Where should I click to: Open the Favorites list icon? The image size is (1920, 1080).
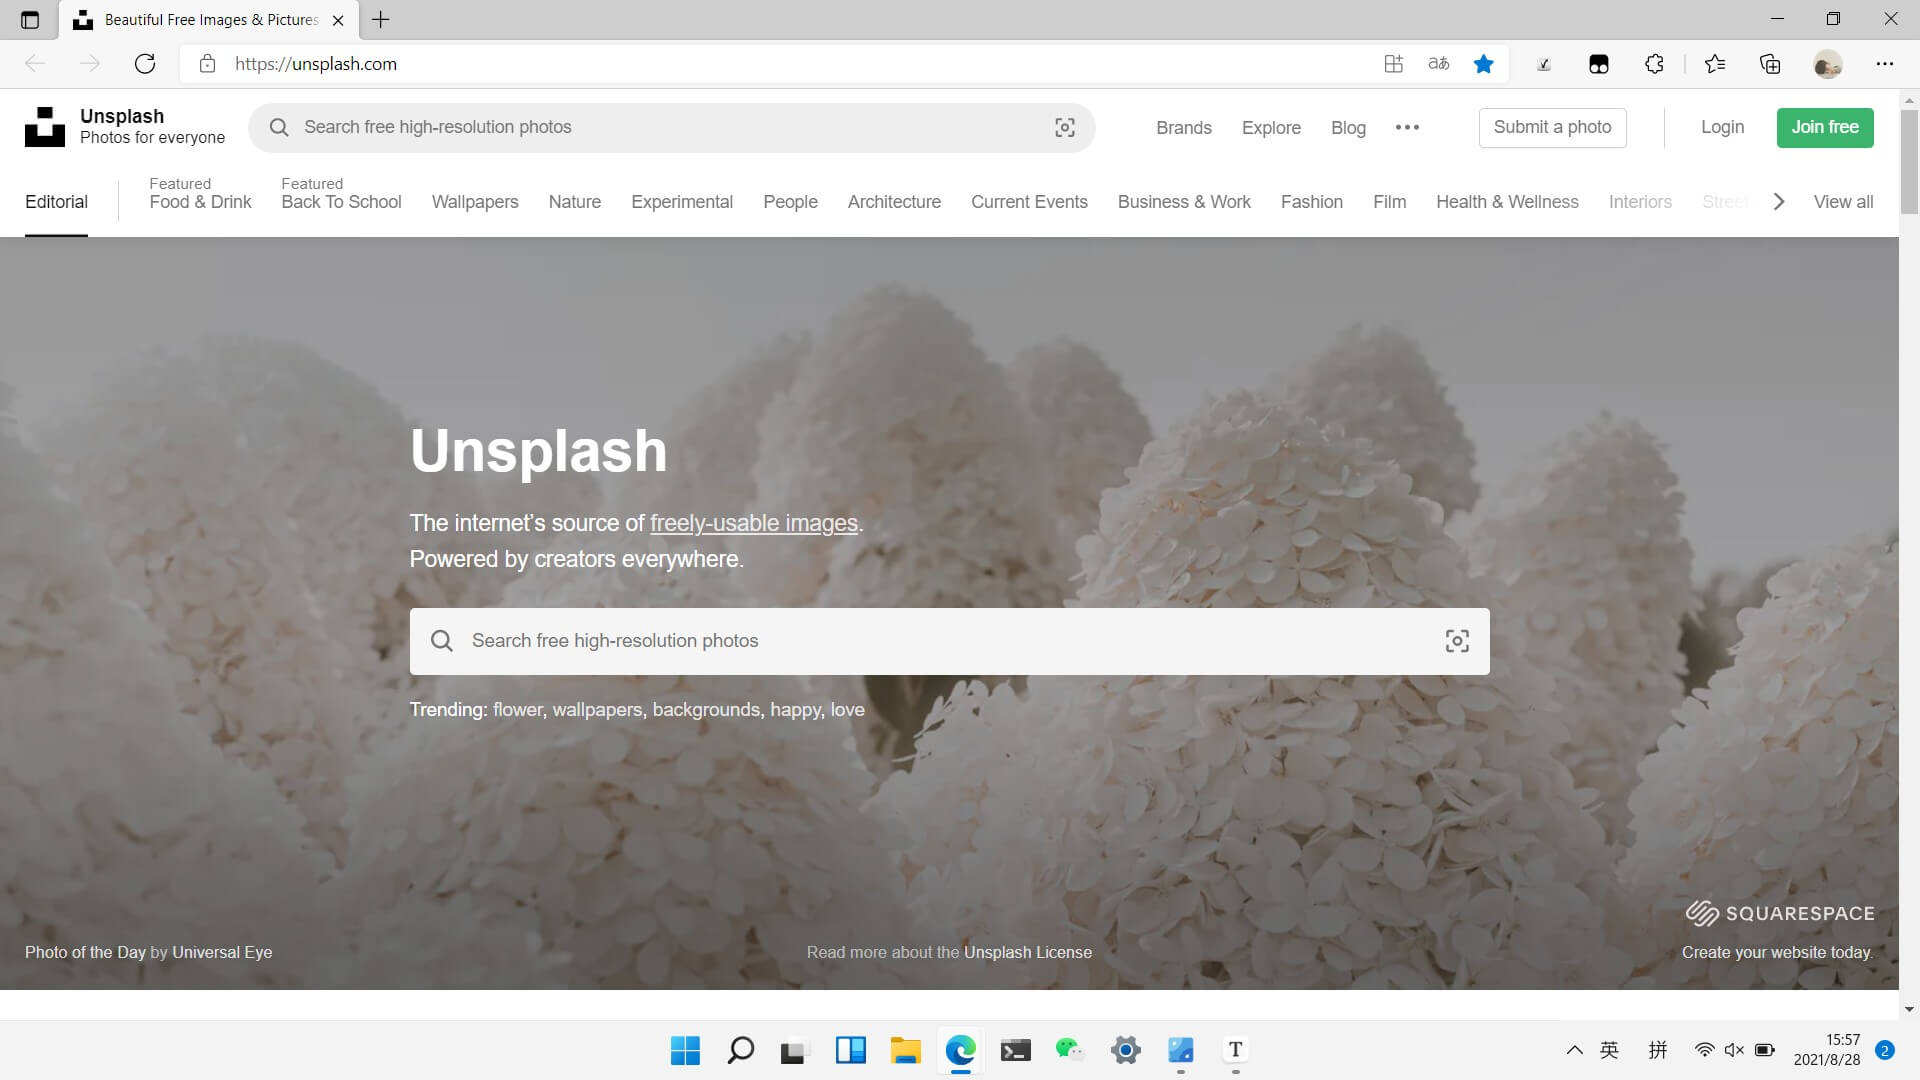click(x=1715, y=64)
